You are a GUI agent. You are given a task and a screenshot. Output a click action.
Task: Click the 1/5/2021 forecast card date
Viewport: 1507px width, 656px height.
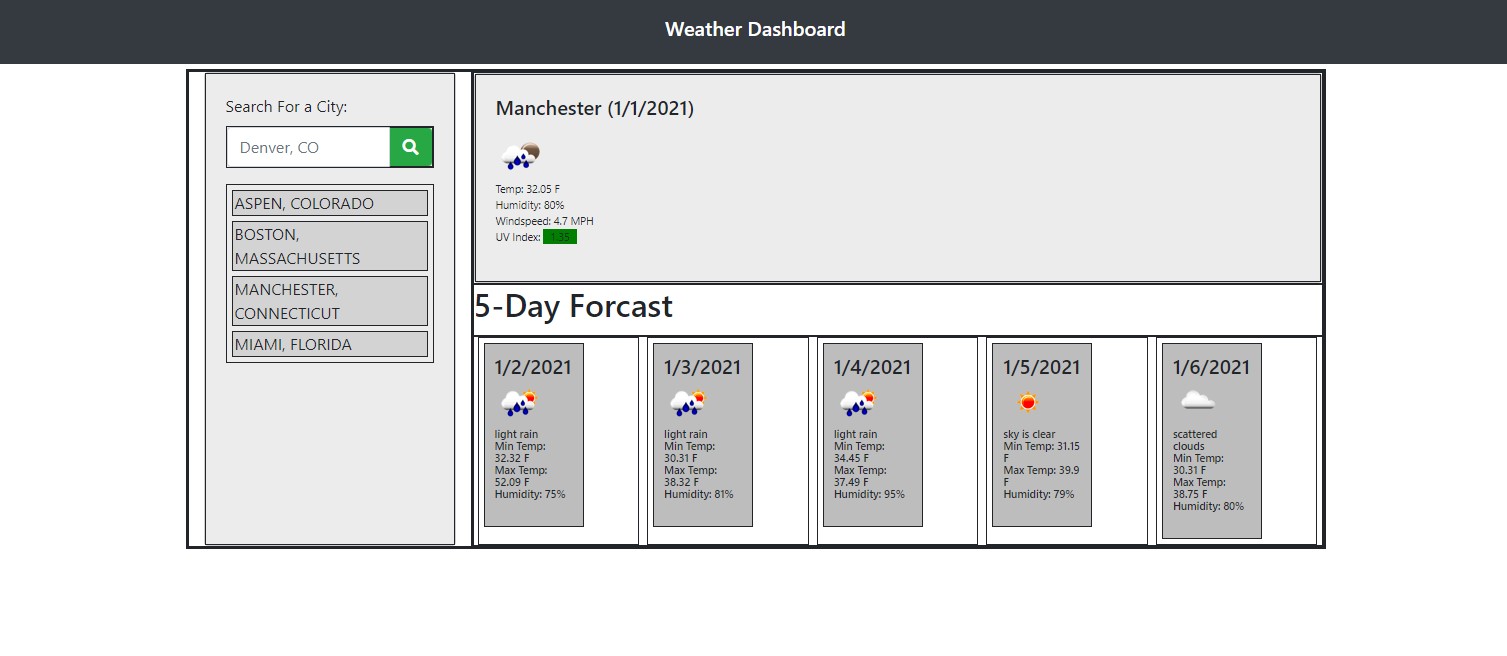(1042, 367)
